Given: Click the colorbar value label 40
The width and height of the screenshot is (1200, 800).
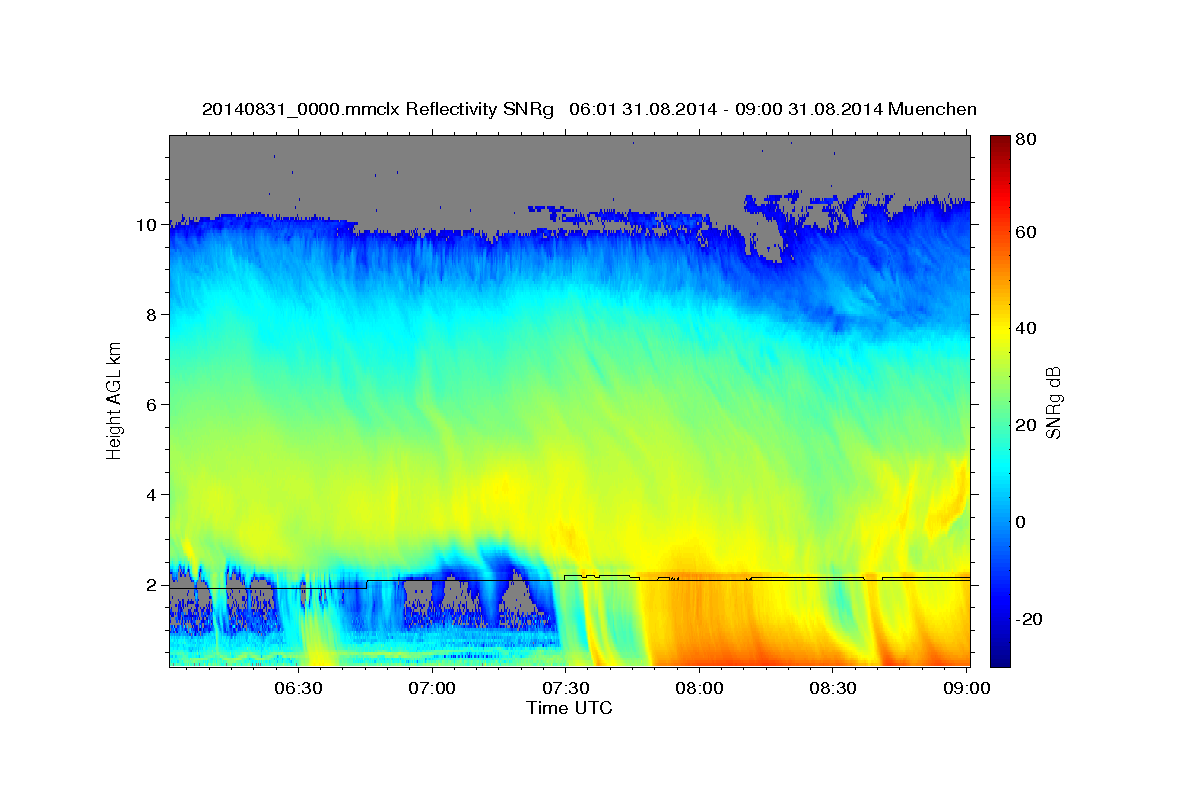Looking at the screenshot, I should [x=1028, y=328].
